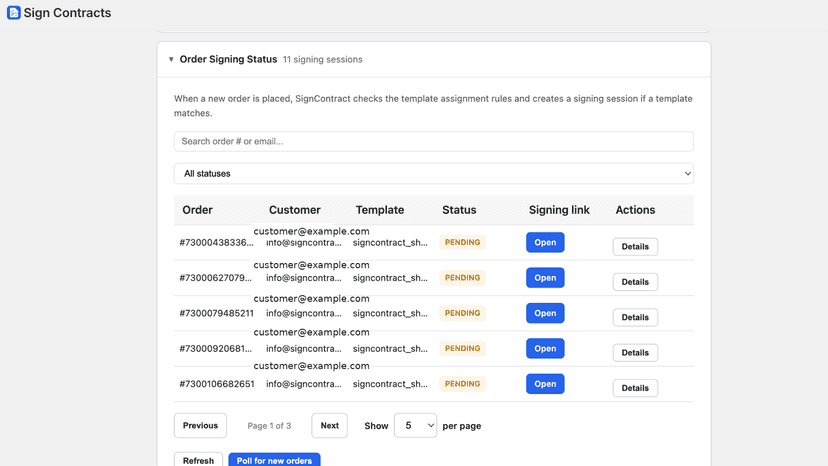Screen dimensions: 828x466
Task: Open the All statuses filter dropdown
Action: coord(434,173)
